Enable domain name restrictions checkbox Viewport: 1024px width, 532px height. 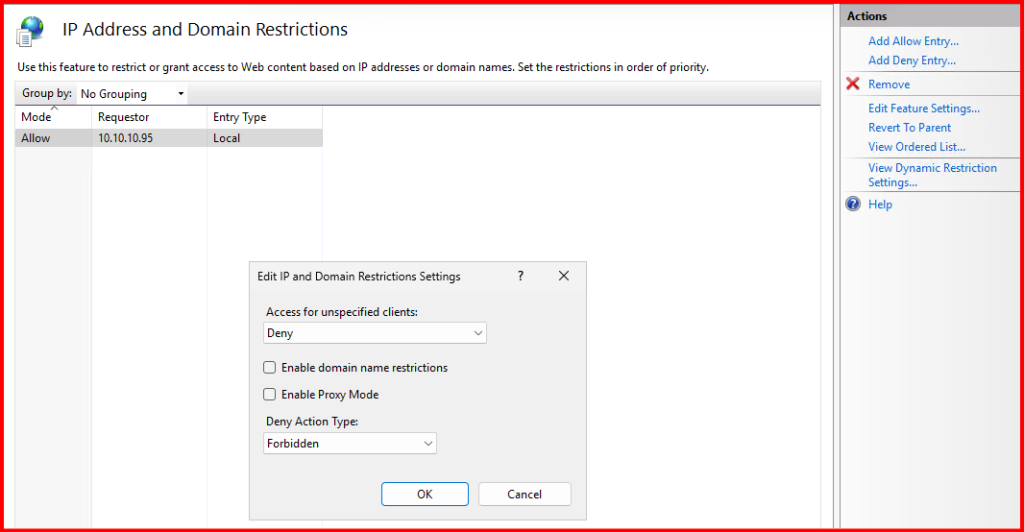(270, 368)
